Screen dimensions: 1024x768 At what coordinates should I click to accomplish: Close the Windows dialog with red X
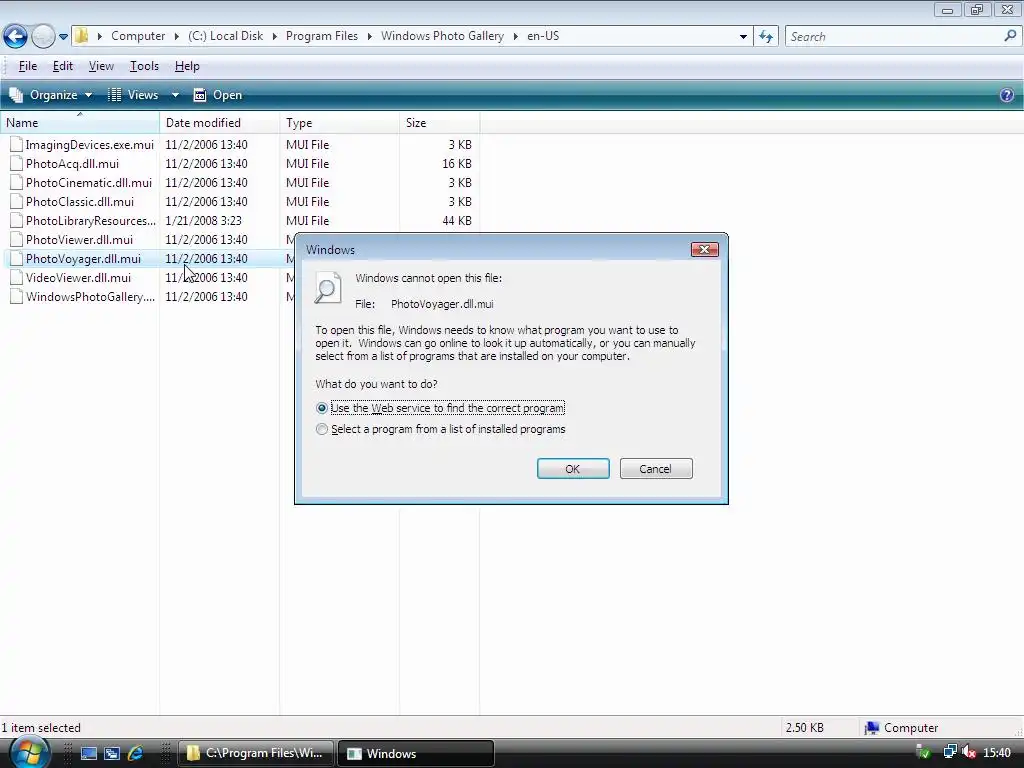pos(705,249)
